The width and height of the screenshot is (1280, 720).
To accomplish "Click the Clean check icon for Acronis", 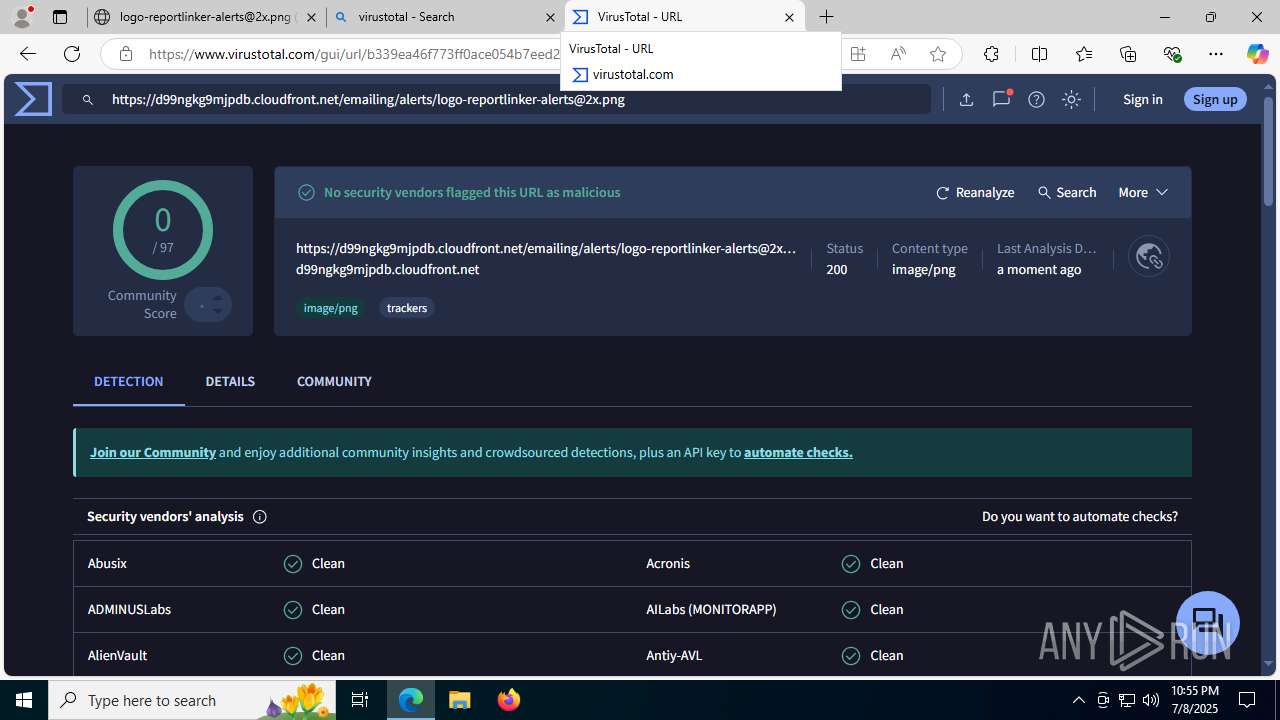I will 851,564.
